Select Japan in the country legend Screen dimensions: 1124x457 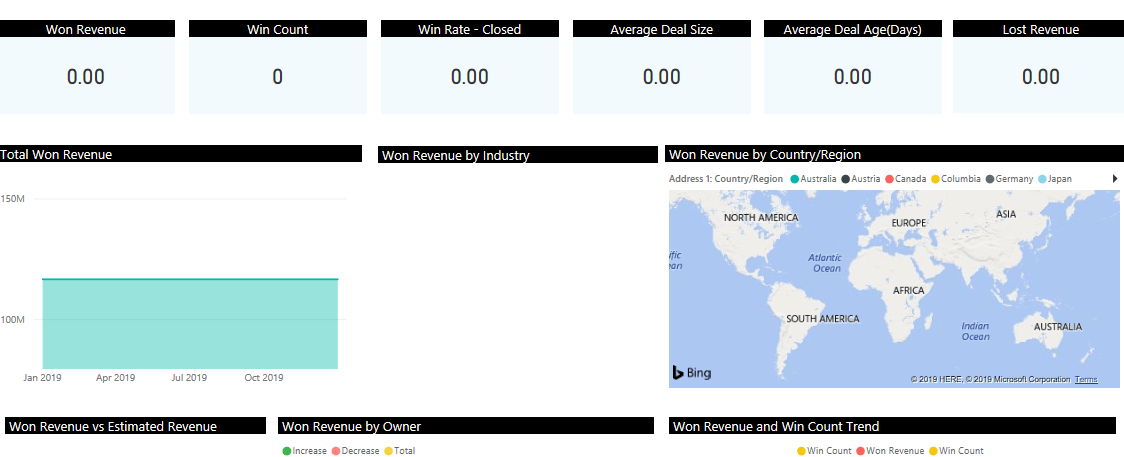(1059, 179)
